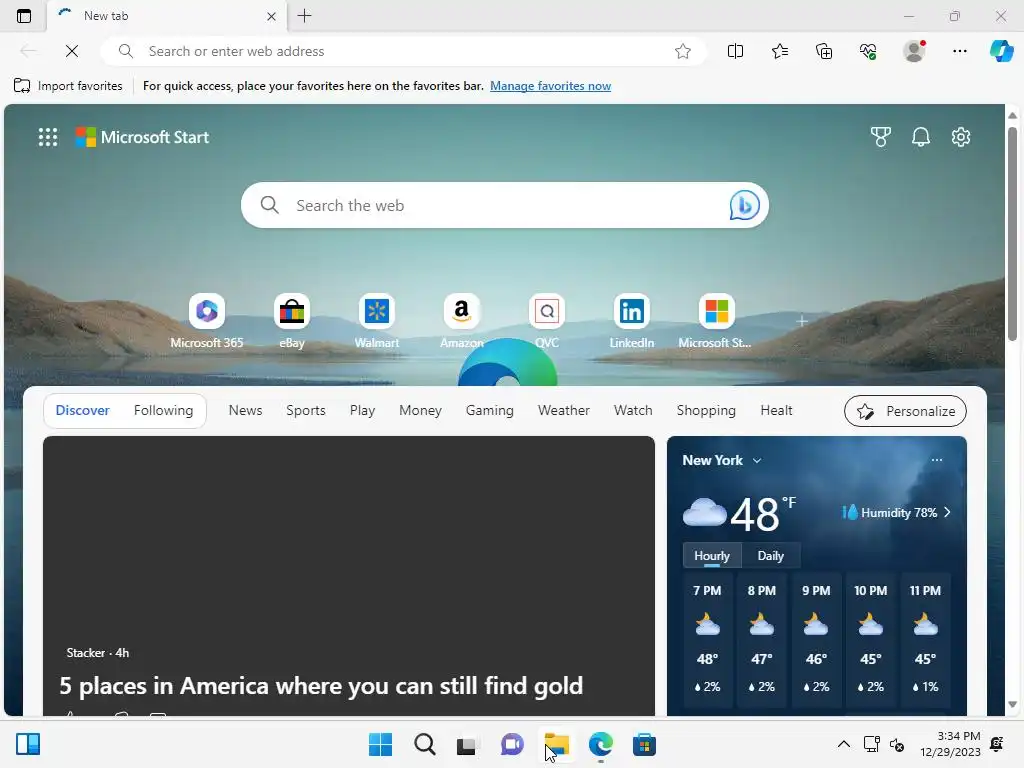Viewport: 1024px width, 768px height.
Task: Open the Sports tab
Action: [306, 410]
